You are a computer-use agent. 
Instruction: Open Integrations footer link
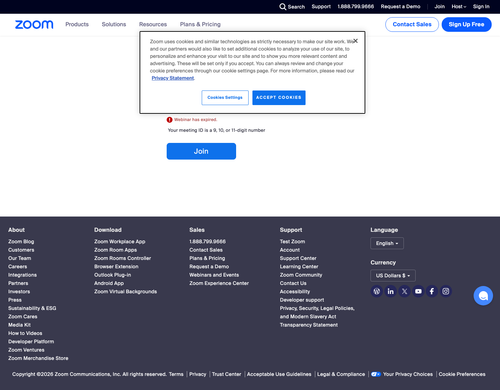point(22,275)
